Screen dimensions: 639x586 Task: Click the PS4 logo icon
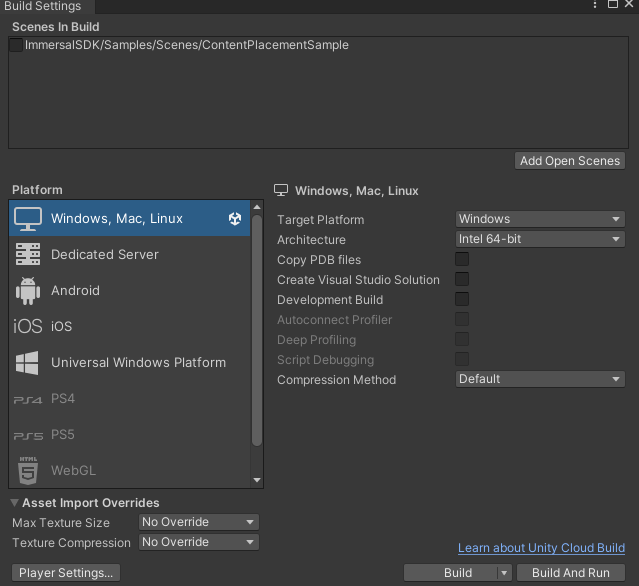(x=28, y=400)
